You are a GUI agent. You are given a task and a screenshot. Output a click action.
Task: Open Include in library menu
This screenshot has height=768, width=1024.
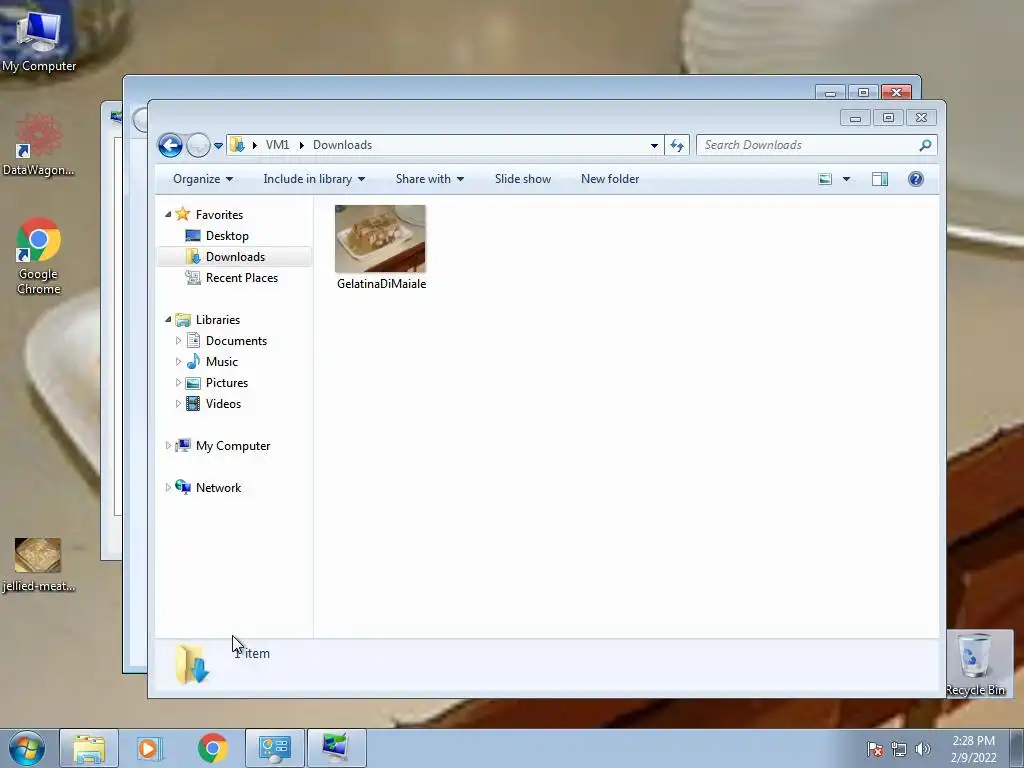314,179
